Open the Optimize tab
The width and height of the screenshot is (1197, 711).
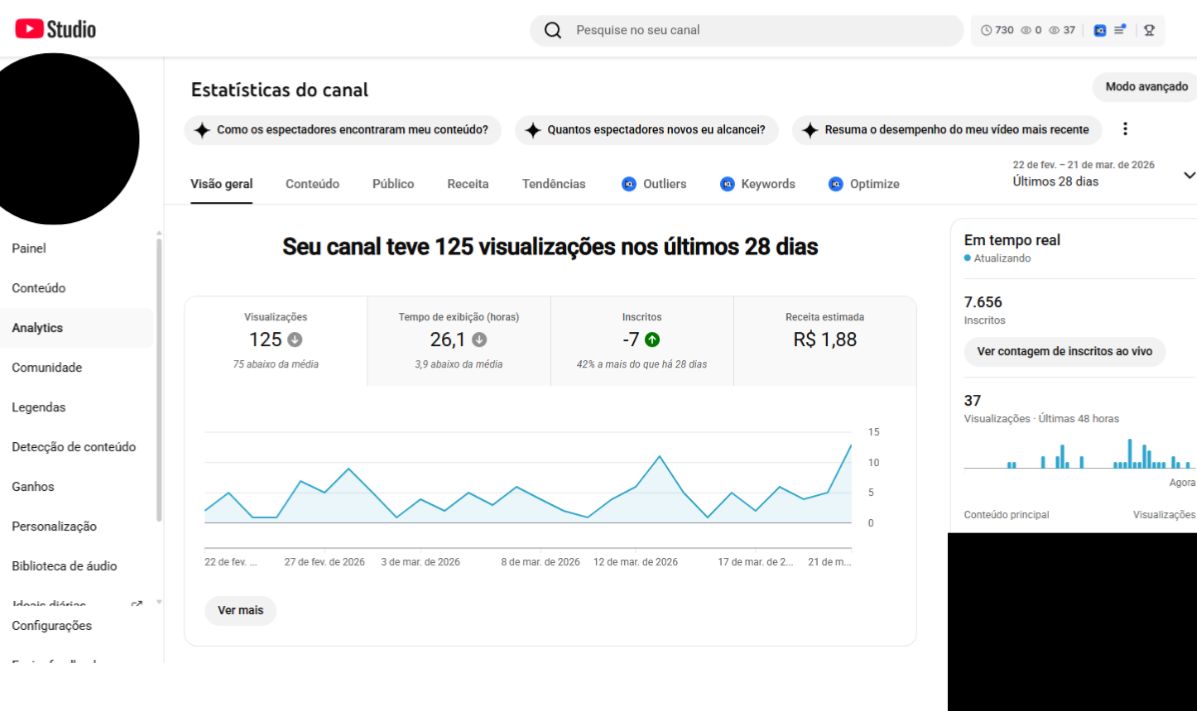[863, 184]
